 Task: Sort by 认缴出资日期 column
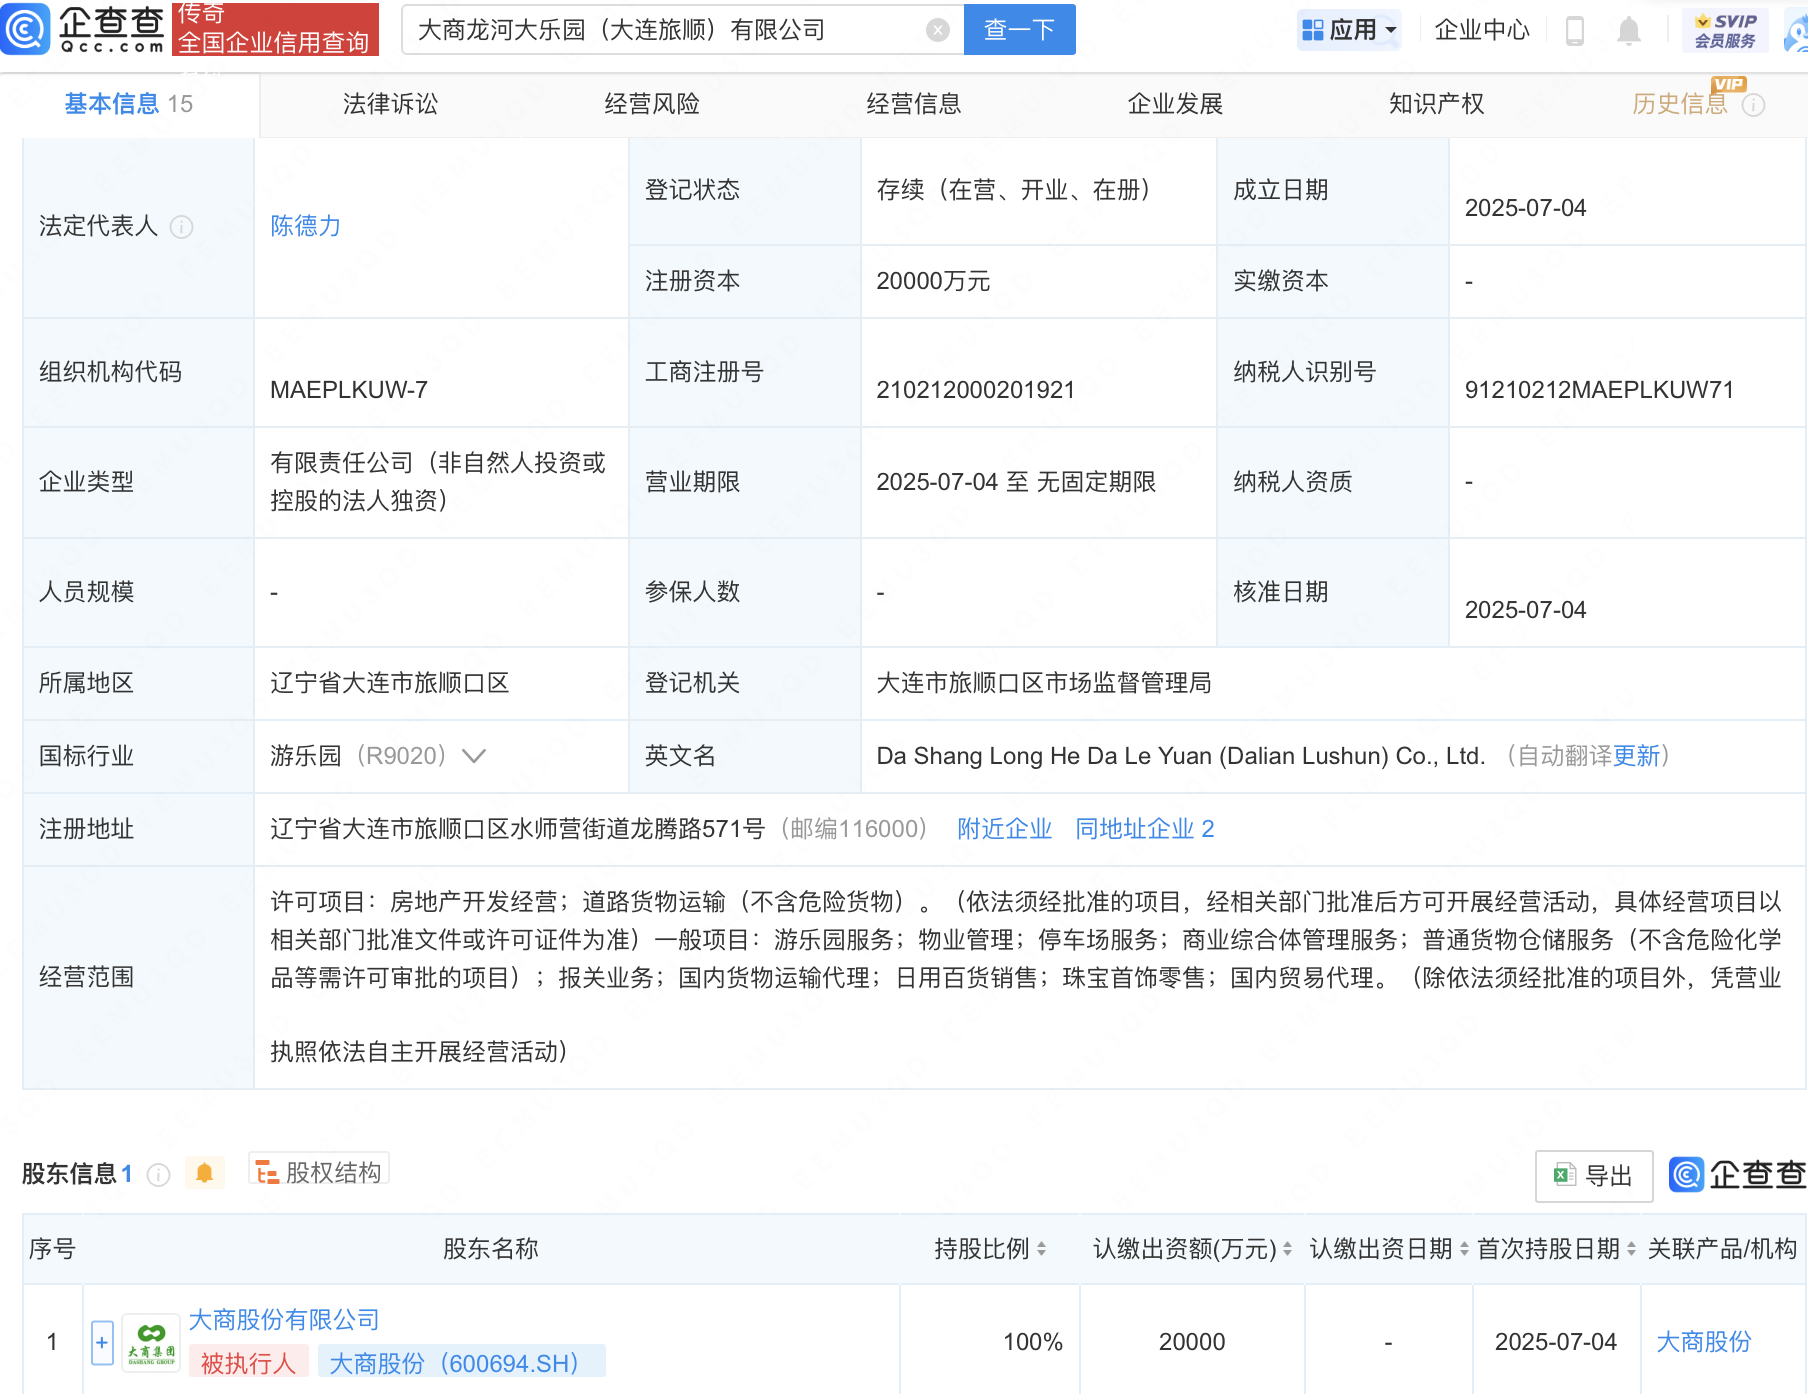1464,1249
